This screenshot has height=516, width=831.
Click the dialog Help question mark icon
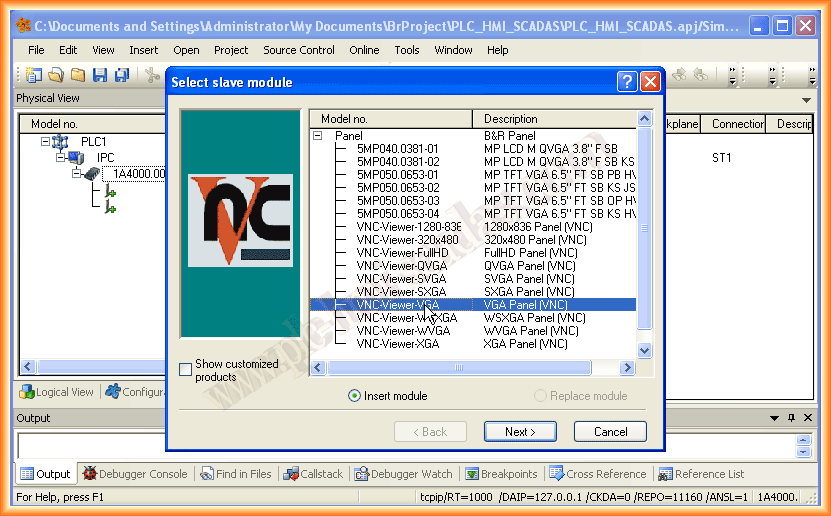[x=627, y=82]
